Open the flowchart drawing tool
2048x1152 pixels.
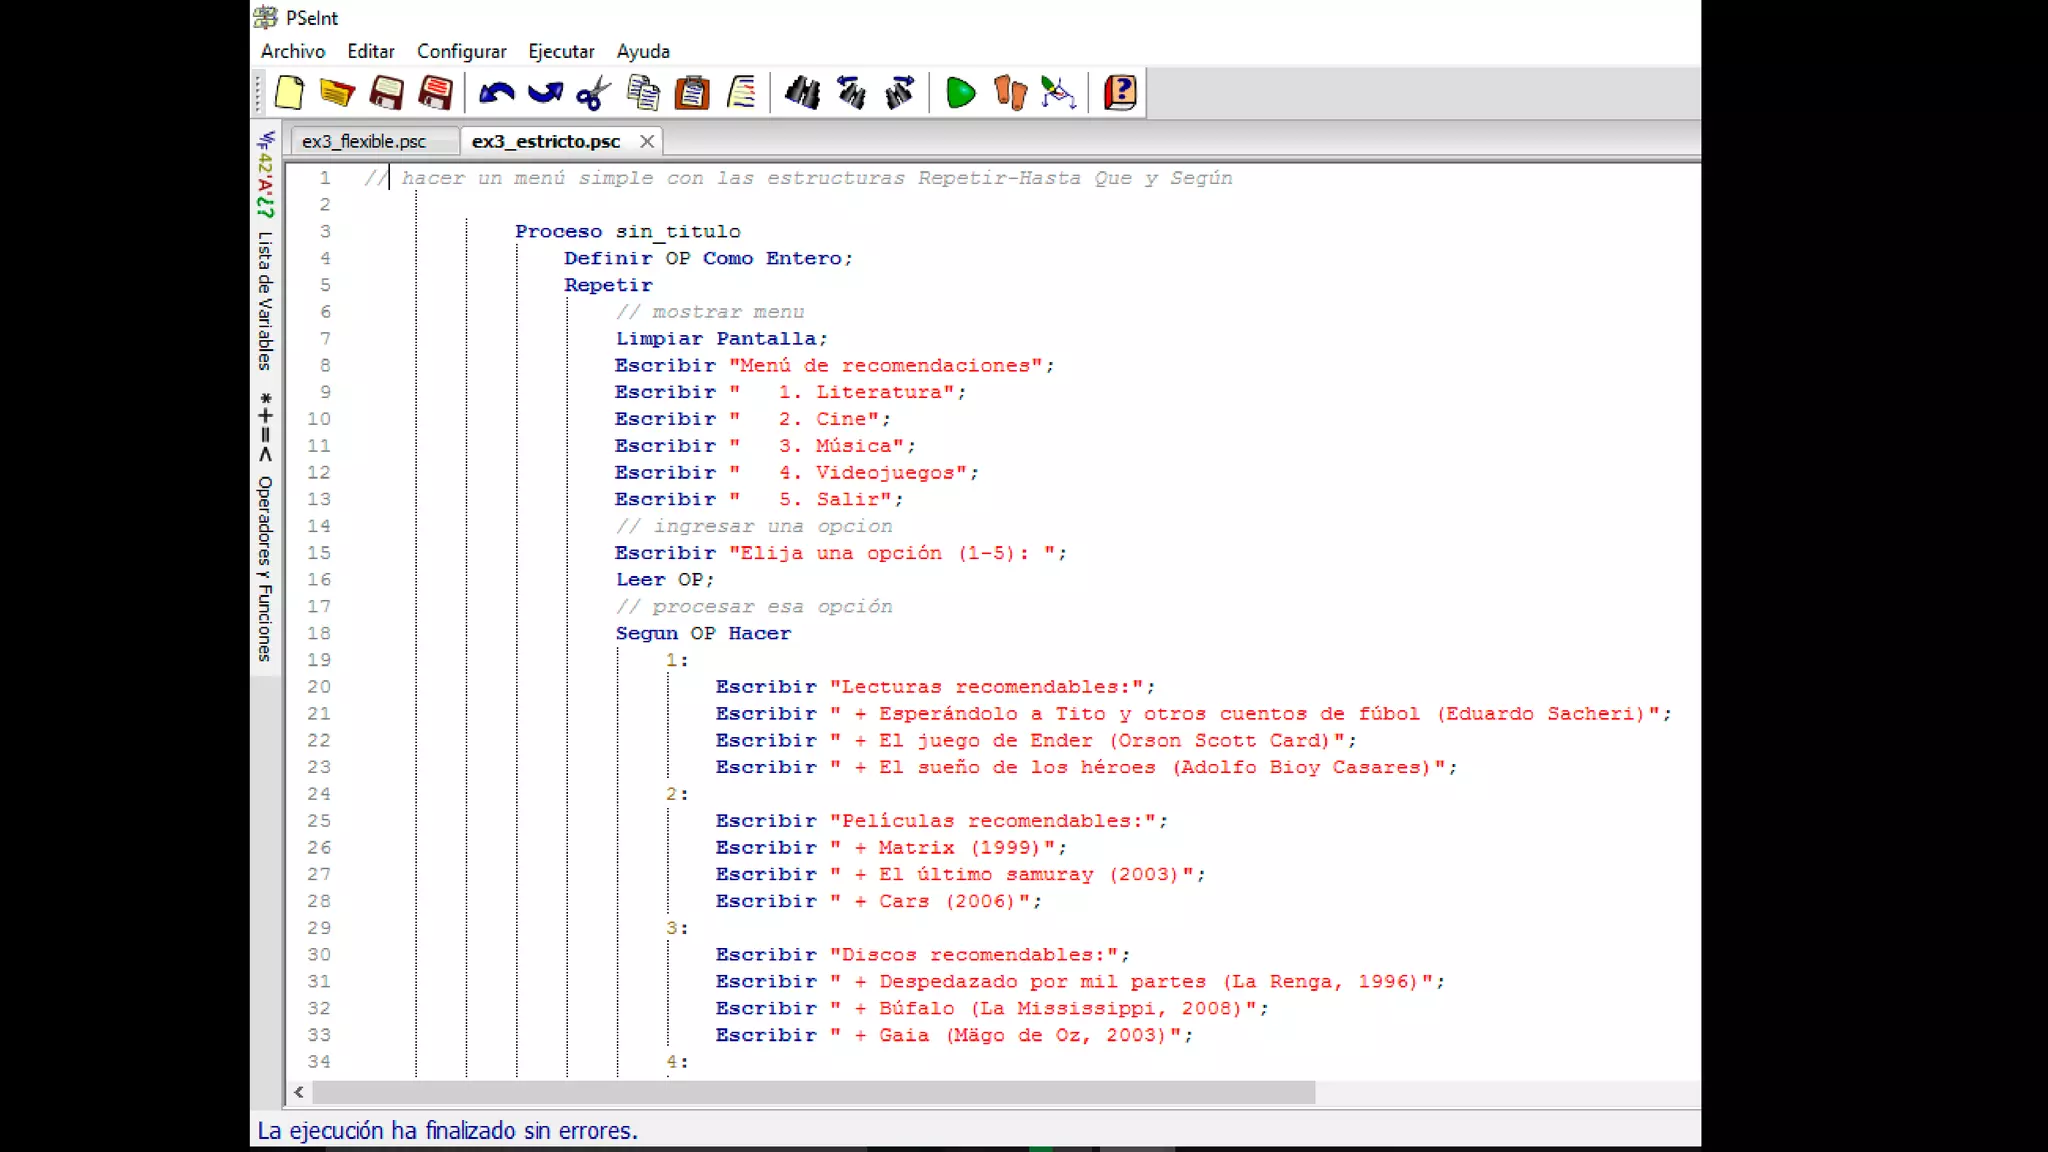(1058, 93)
